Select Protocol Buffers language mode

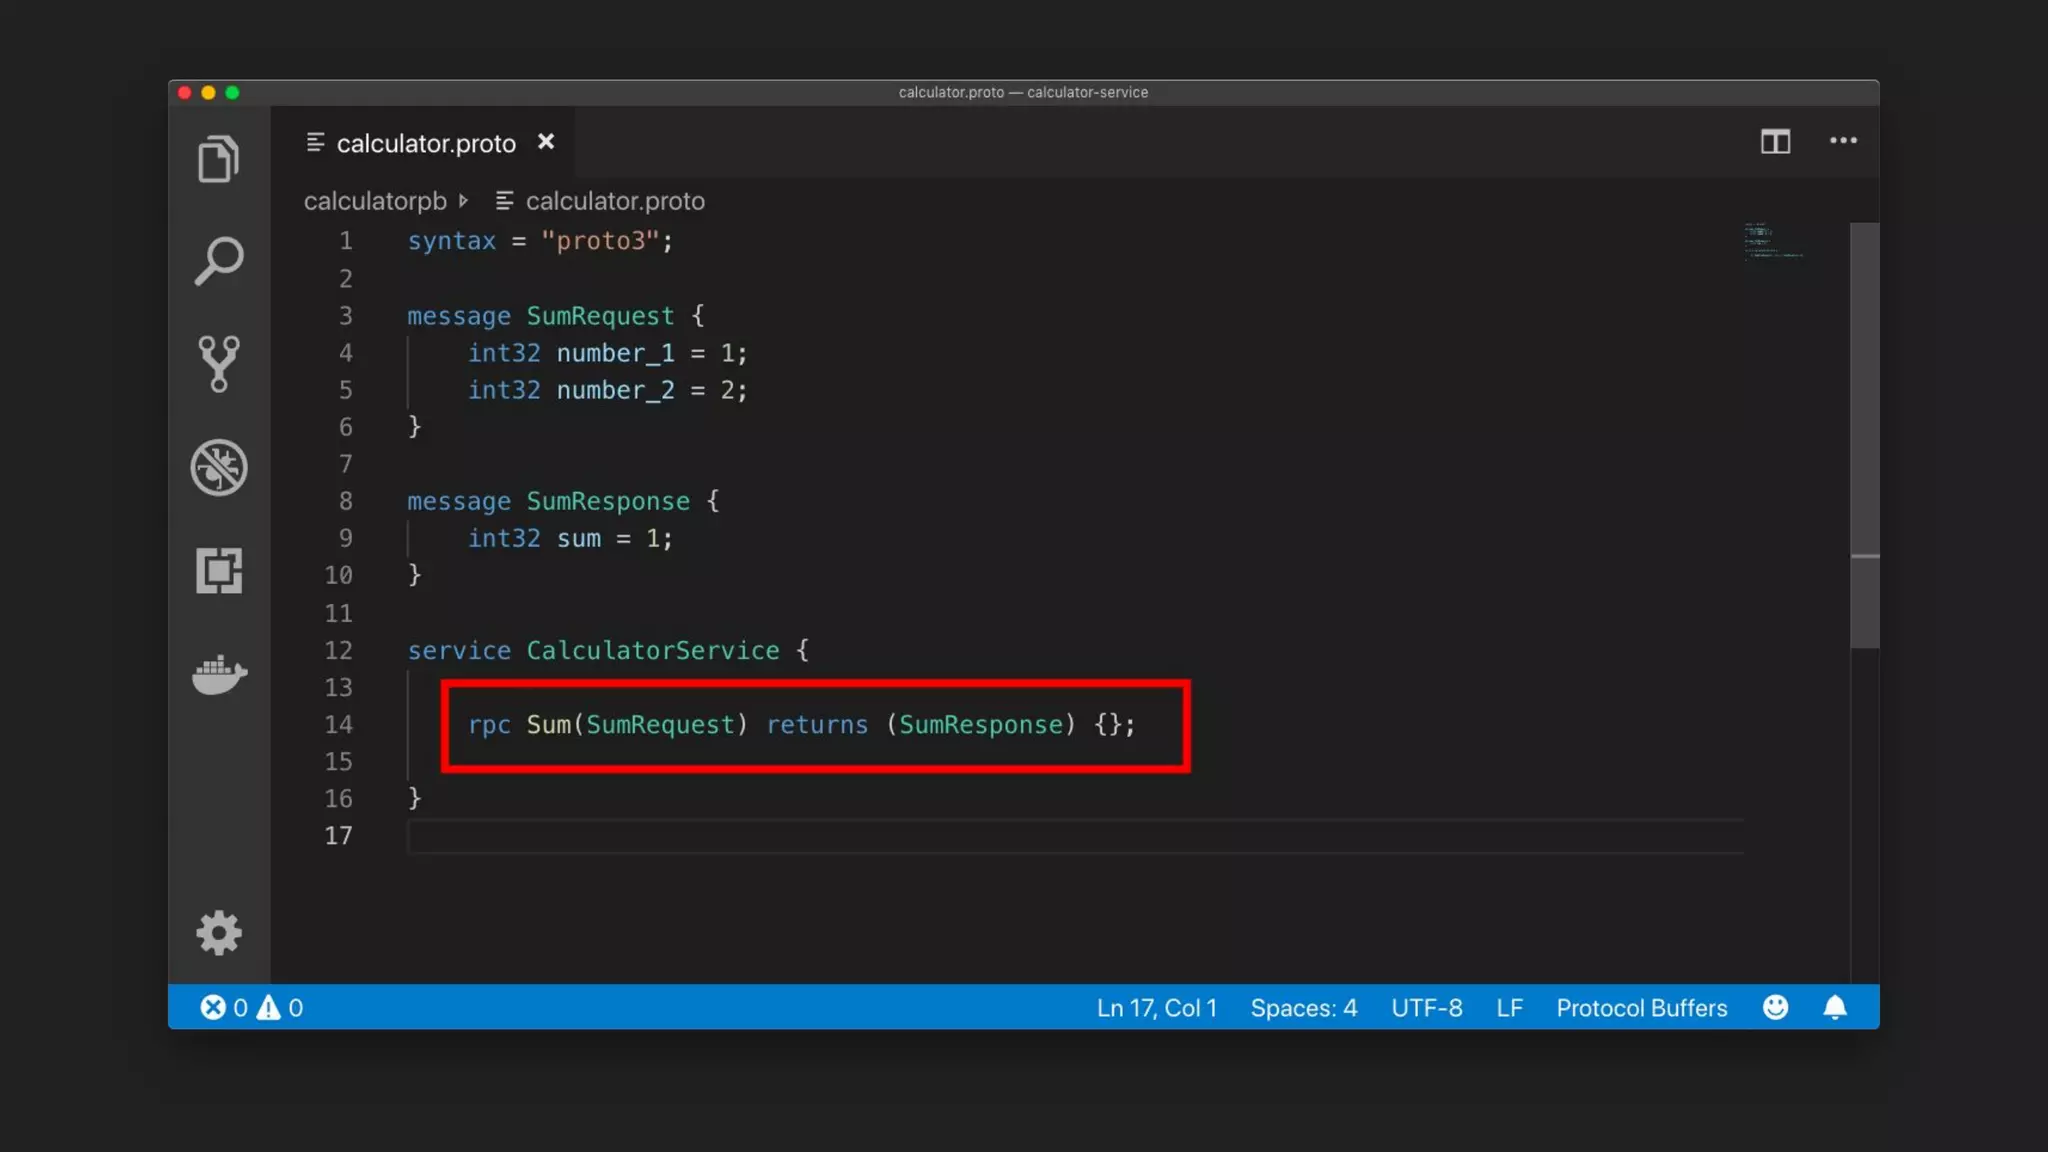click(1641, 1007)
